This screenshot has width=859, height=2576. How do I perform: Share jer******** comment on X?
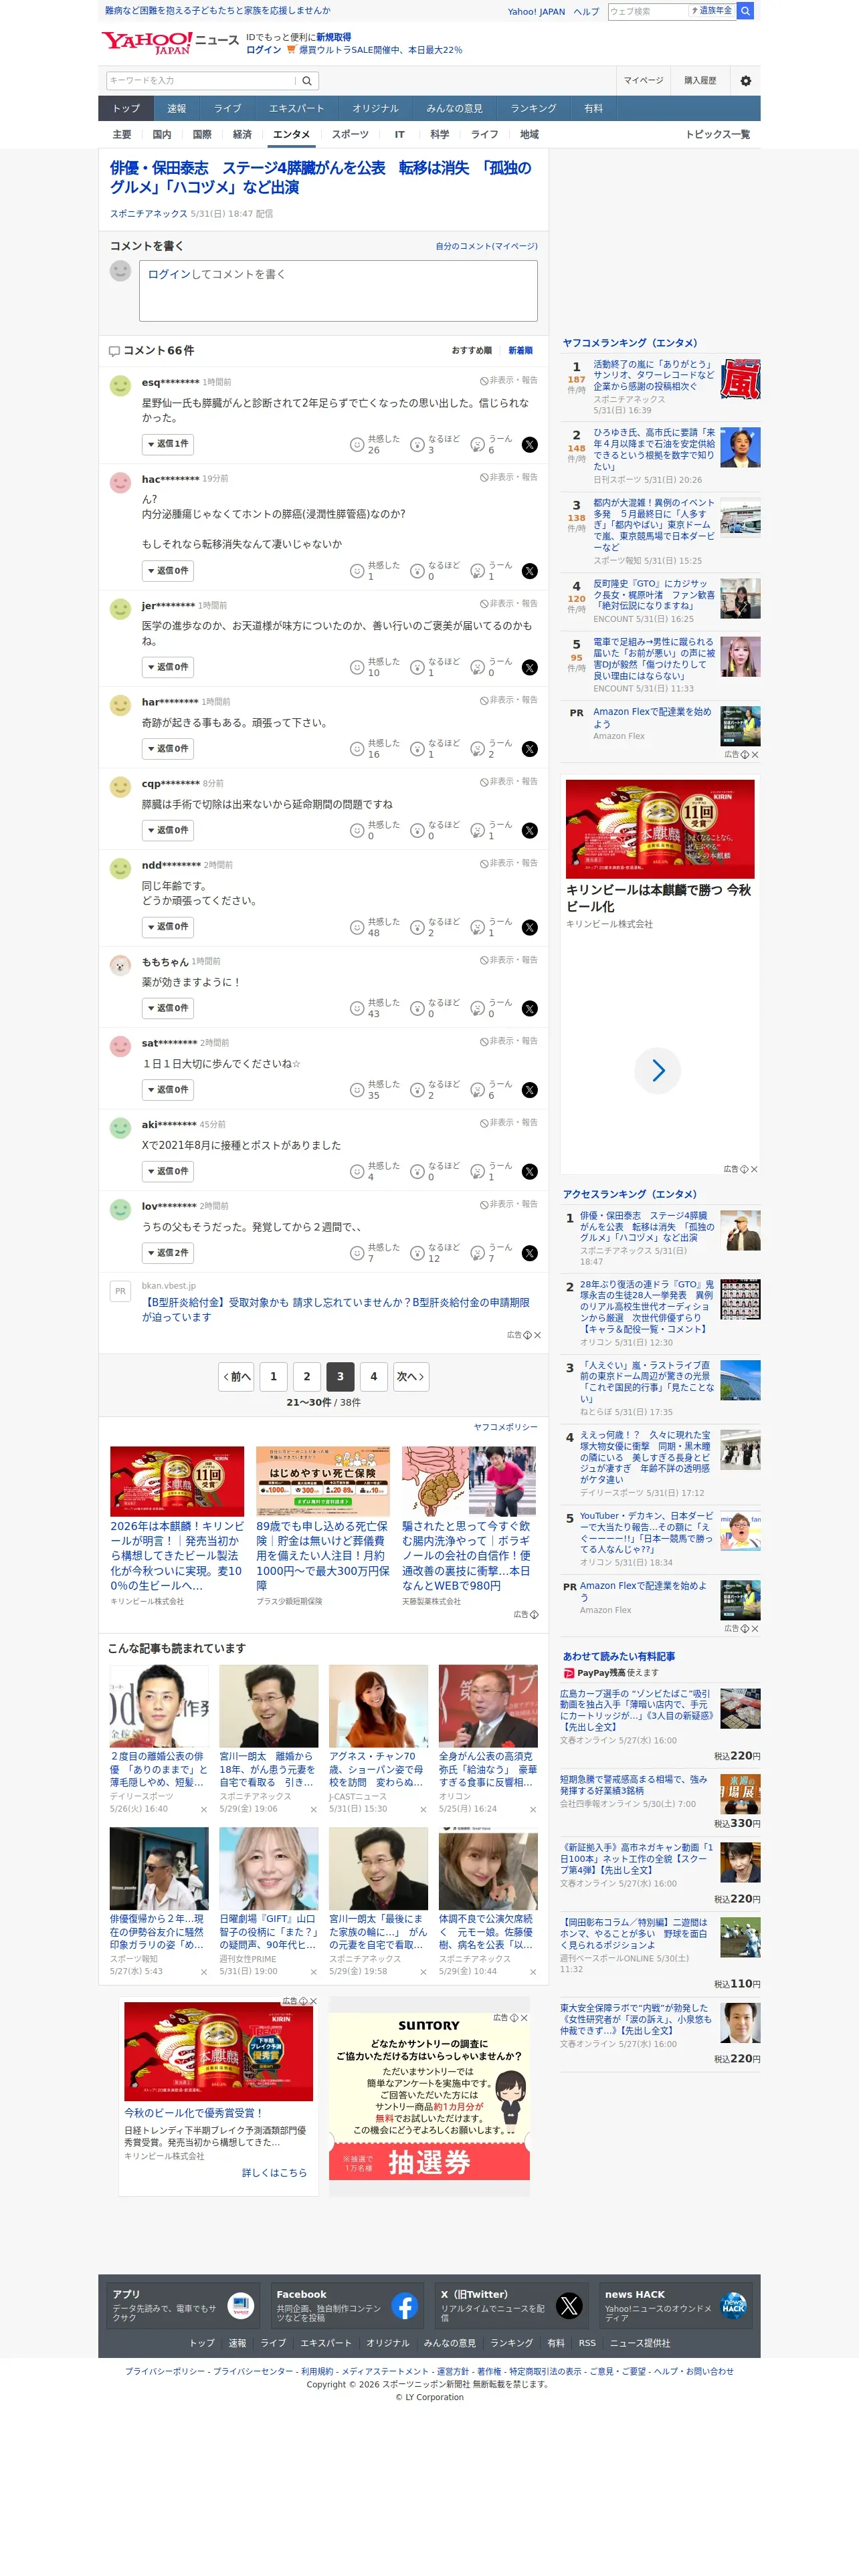coord(529,667)
